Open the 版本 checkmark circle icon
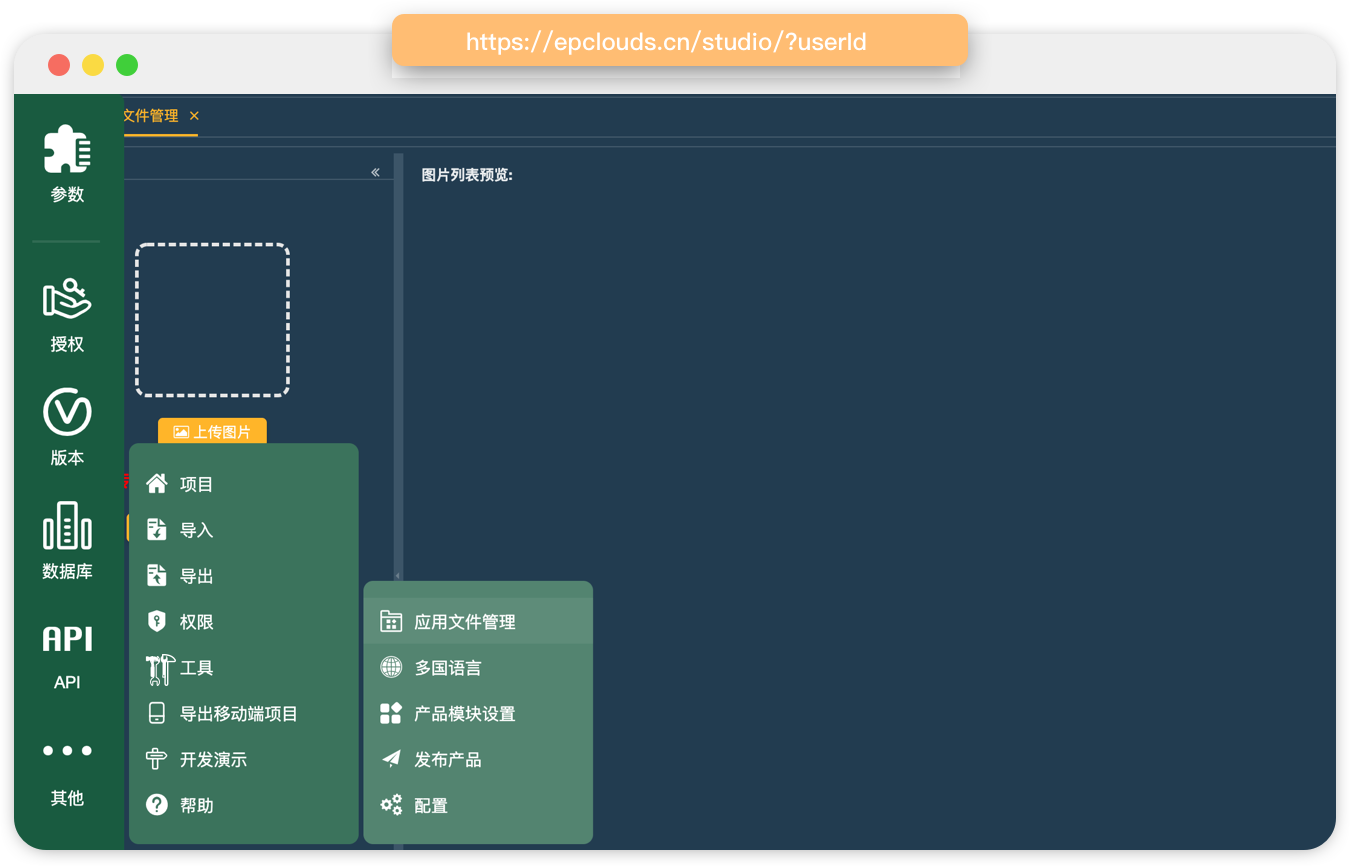Screen dimensions: 1350x866 click(67, 412)
